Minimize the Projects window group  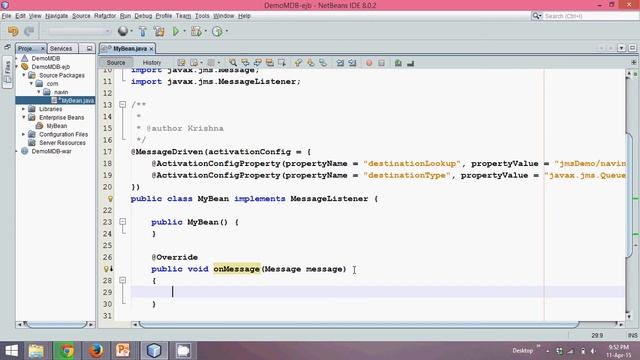pos(89,48)
